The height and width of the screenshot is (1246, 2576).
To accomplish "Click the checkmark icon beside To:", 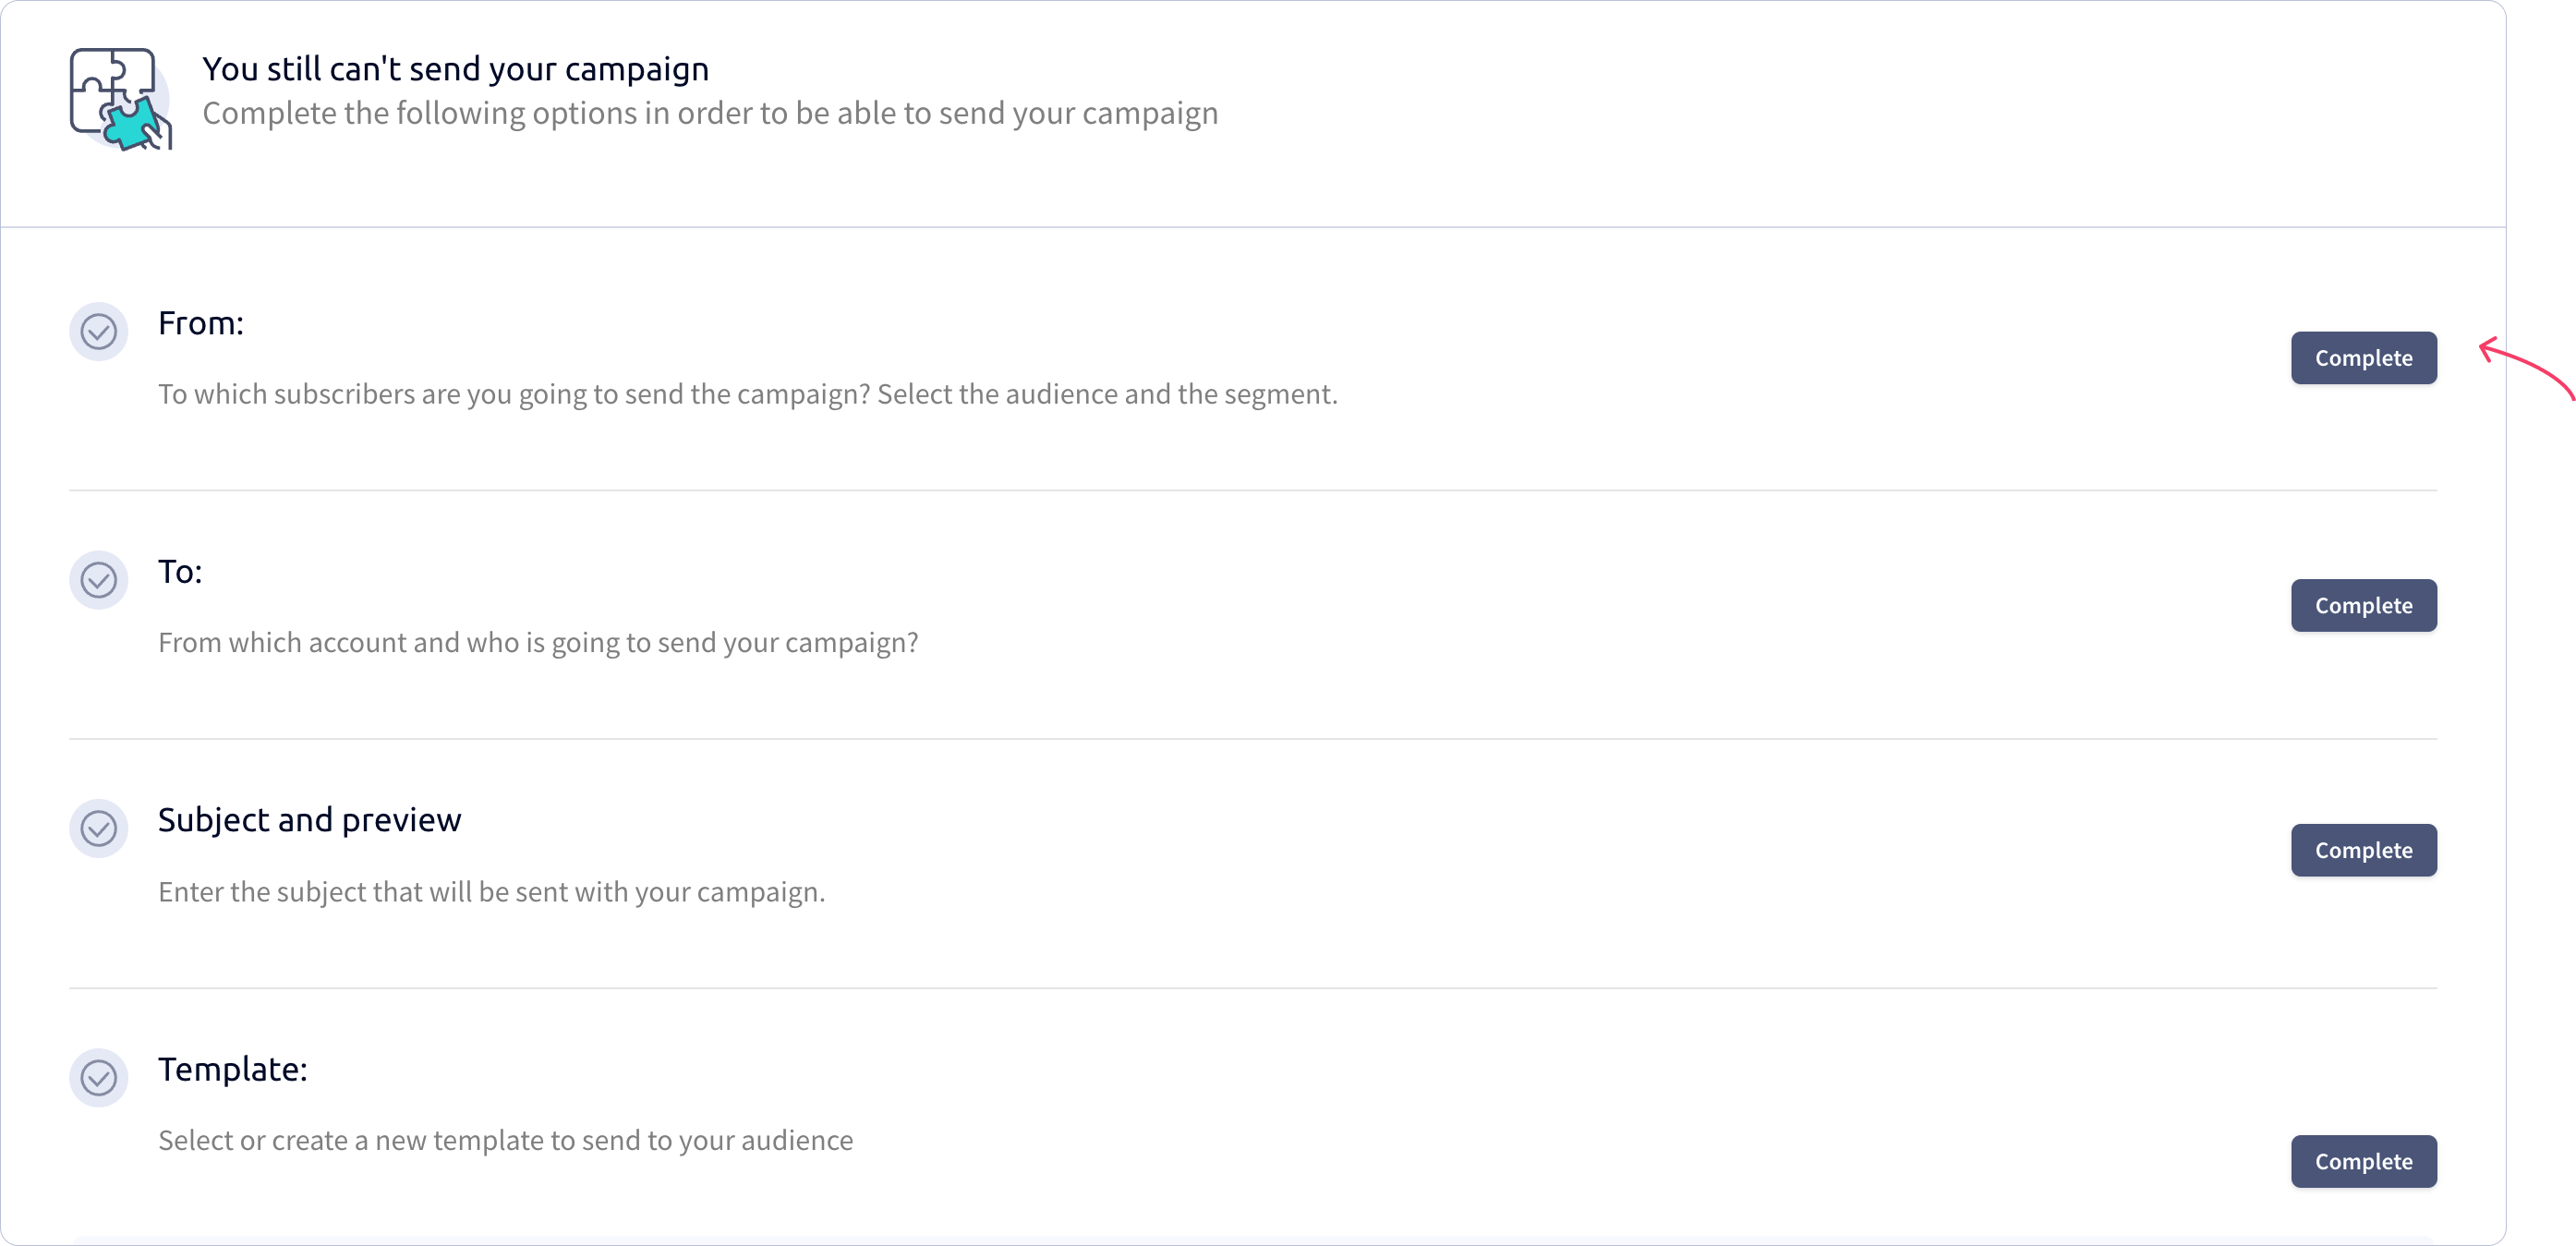I will (x=98, y=580).
